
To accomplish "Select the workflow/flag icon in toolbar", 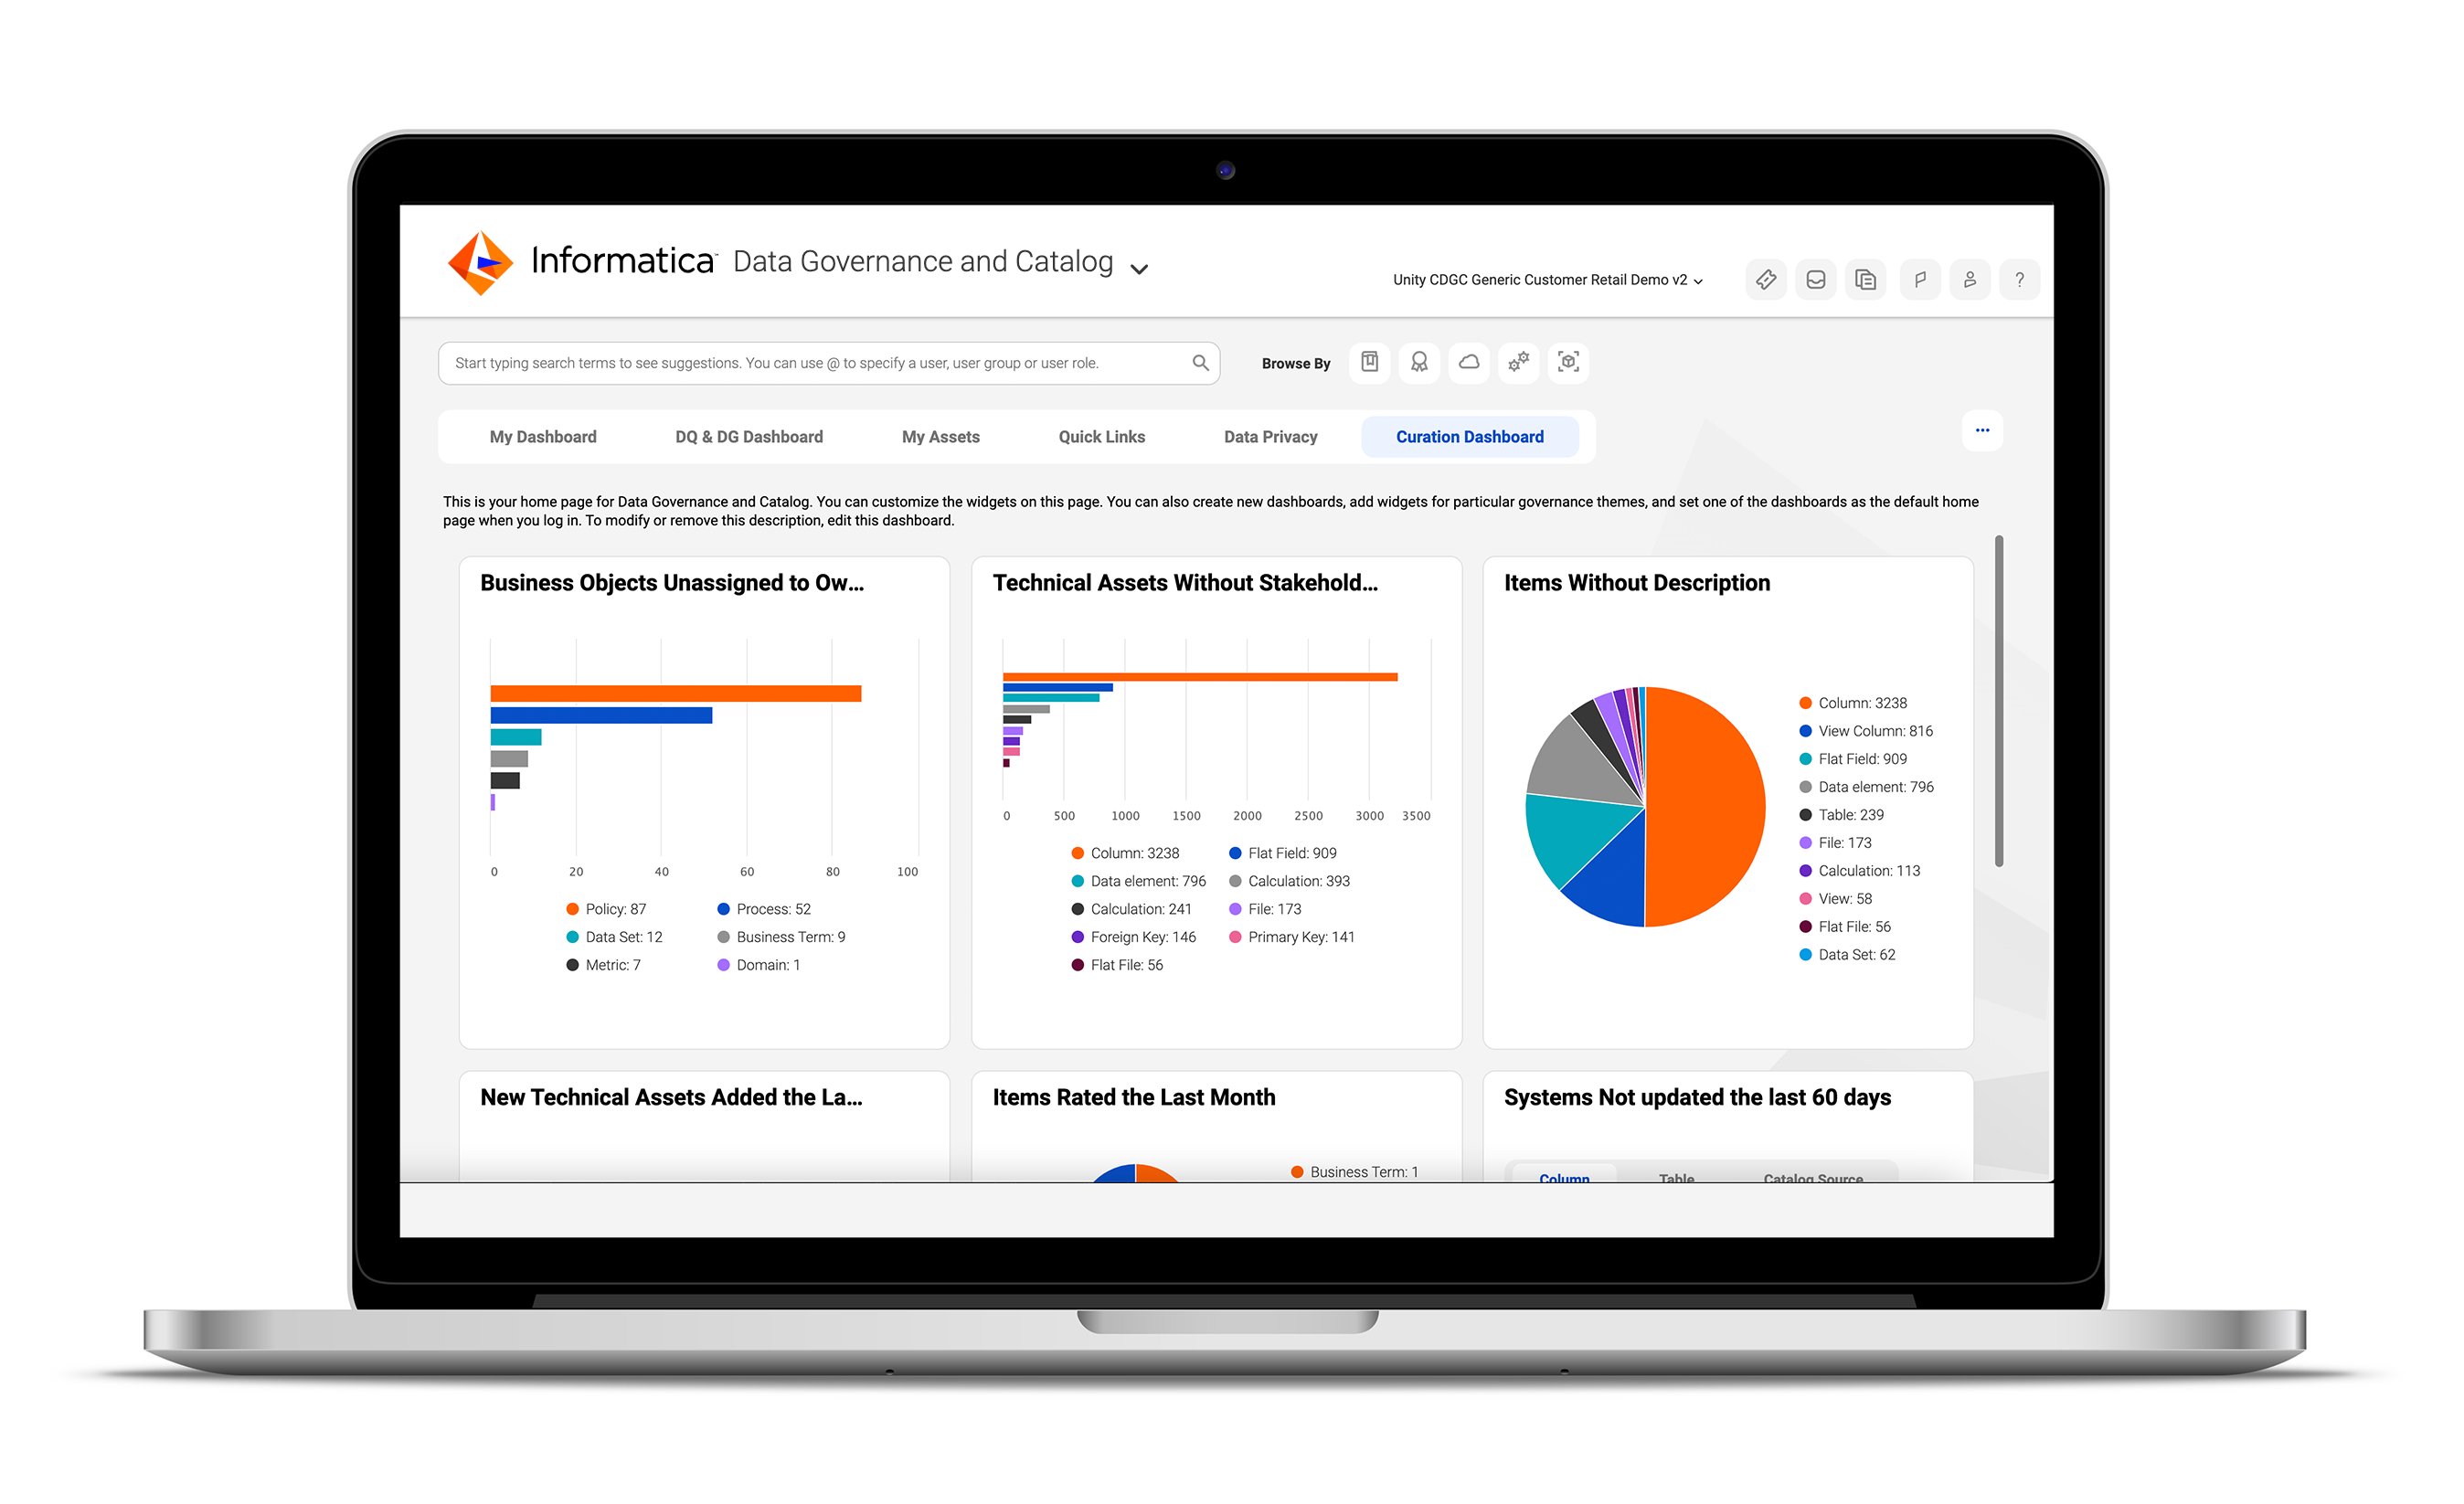I will click(1918, 276).
